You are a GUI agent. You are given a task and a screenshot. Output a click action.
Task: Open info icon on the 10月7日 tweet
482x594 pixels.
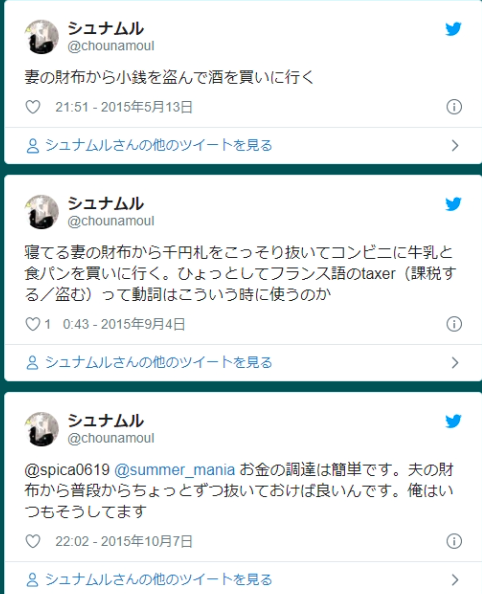click(454, 541)
